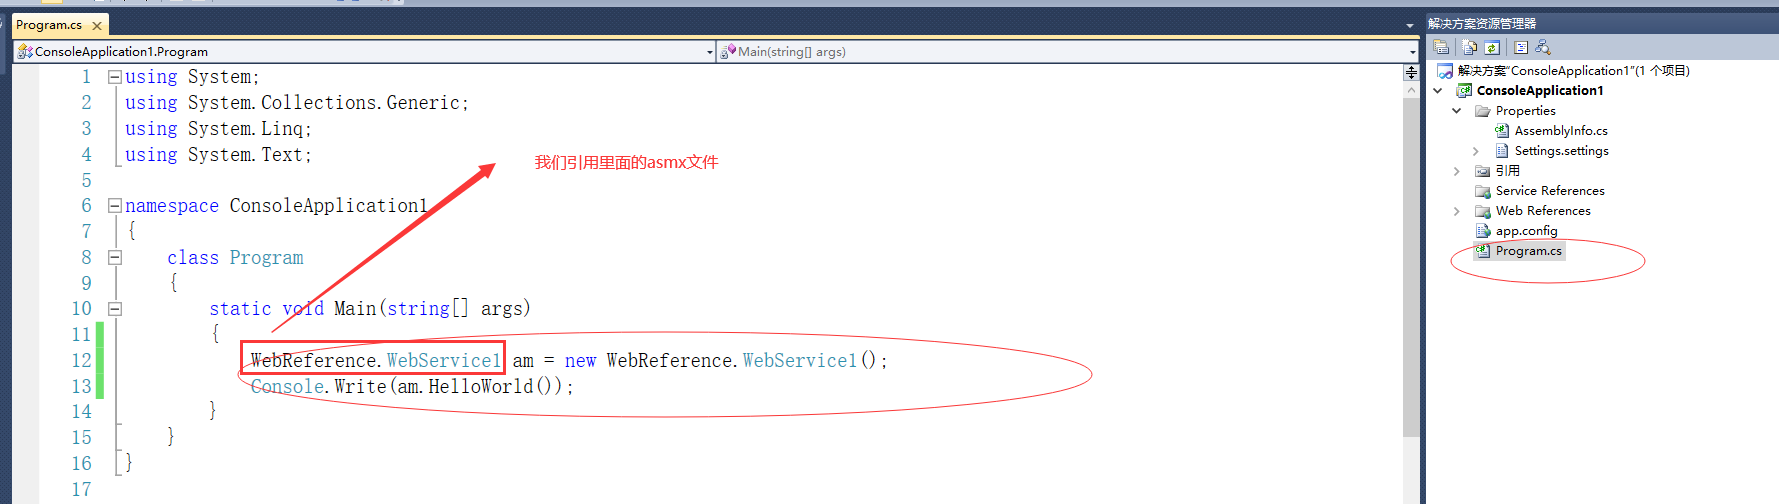
Task: Click 'HelloWorld' call on line 13
Action: (481, 387)
